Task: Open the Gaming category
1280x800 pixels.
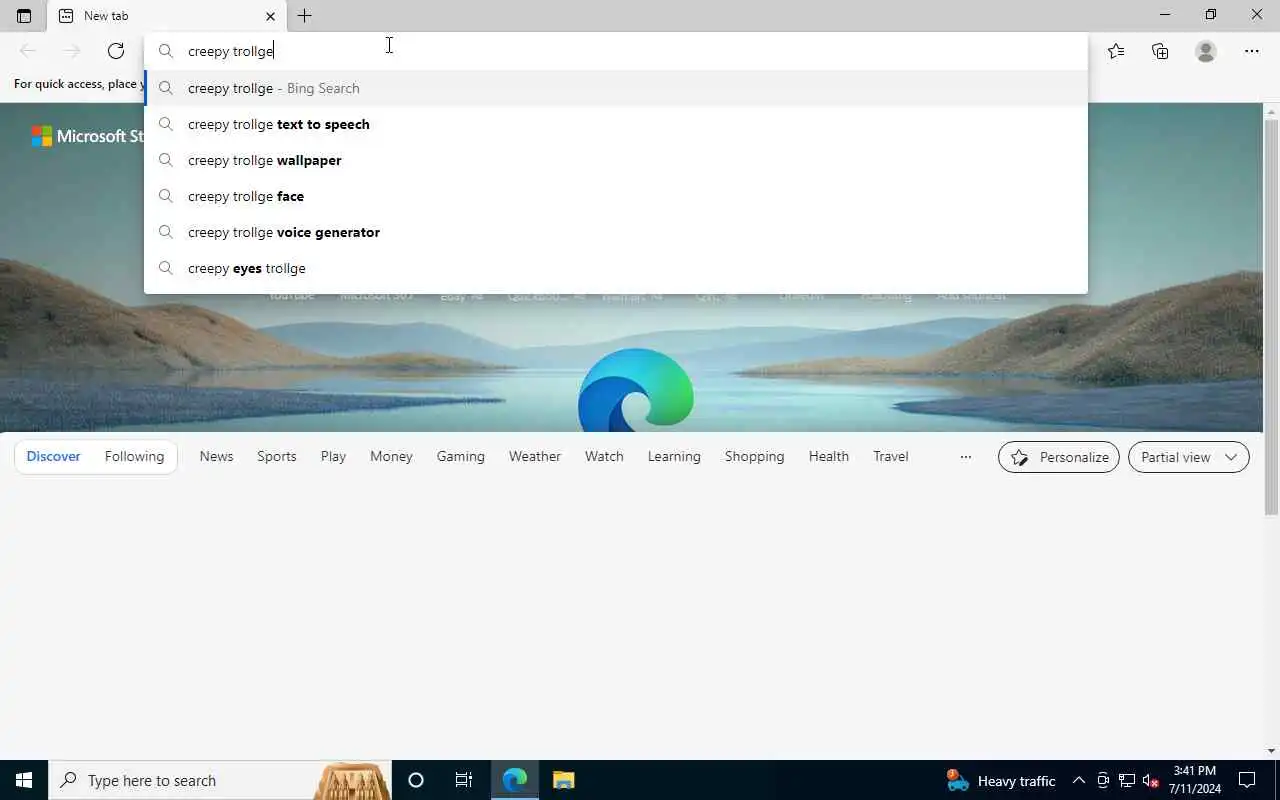Action: point(460,456)
